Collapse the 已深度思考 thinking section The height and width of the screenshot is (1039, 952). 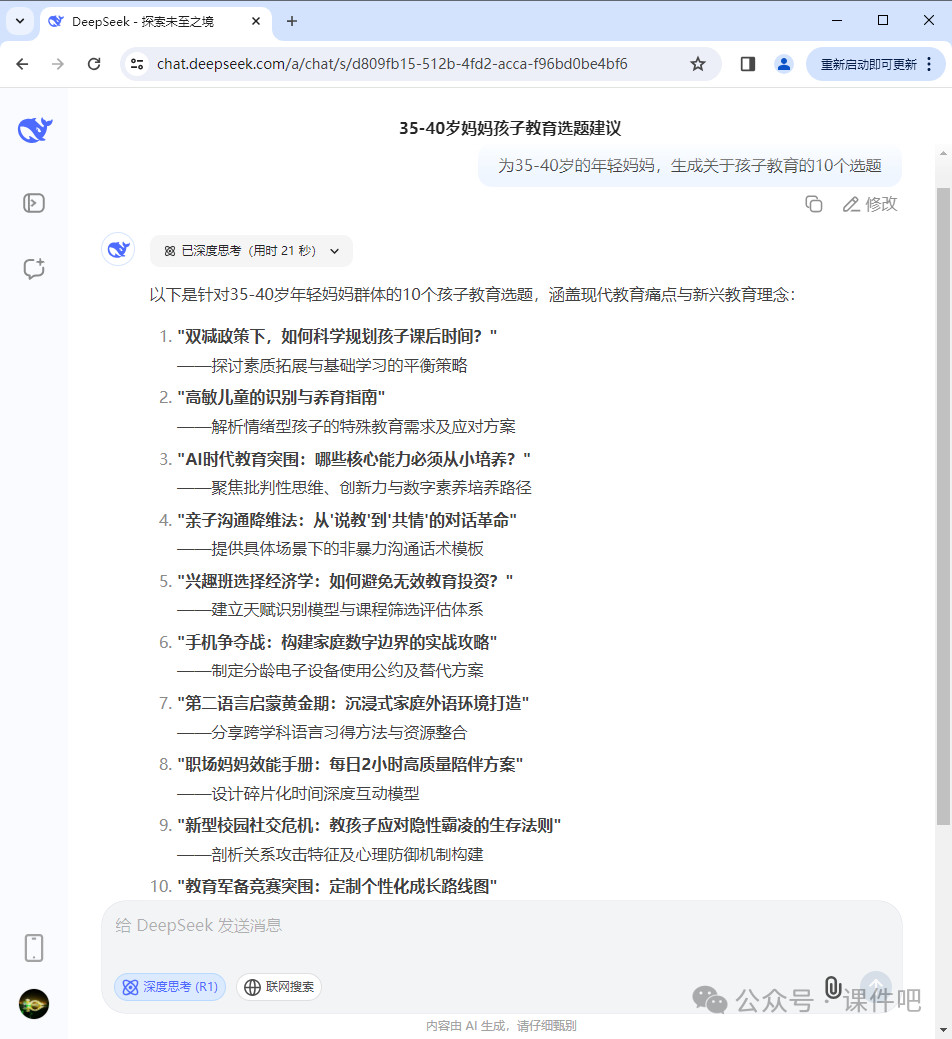(x=334, y=251)
